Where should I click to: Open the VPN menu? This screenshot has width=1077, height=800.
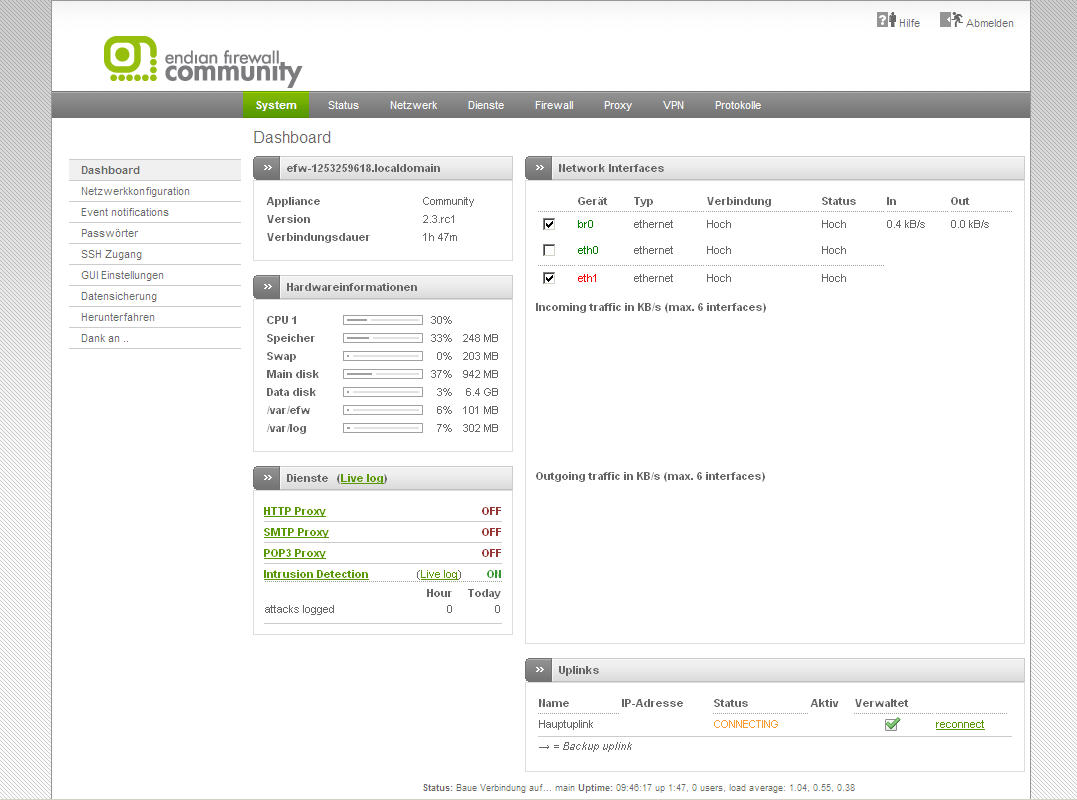point(673,105)
